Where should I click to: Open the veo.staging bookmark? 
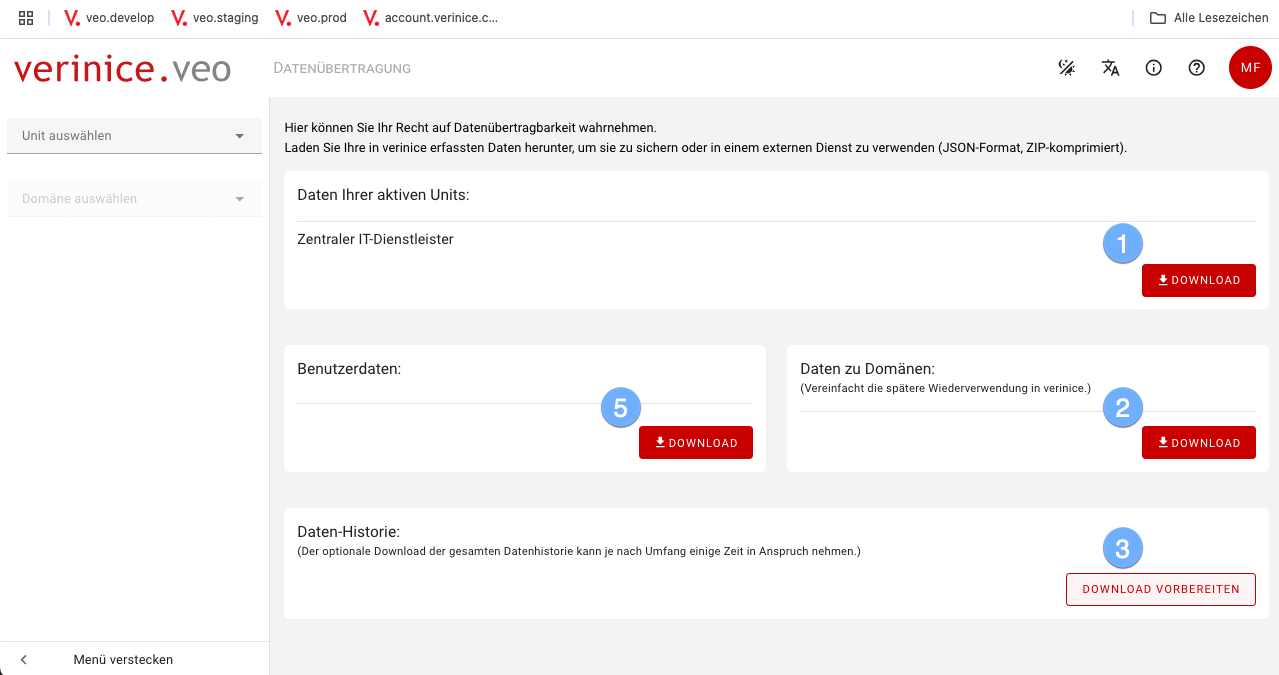coord(214,17)
